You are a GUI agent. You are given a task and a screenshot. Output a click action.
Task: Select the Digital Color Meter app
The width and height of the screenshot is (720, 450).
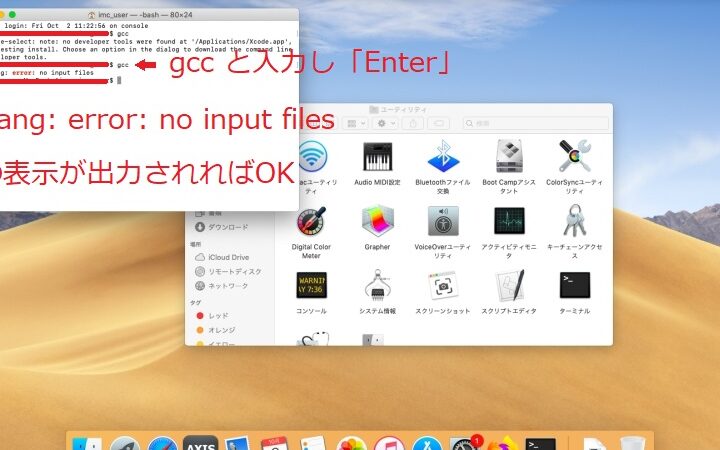[x=311, y=221]
